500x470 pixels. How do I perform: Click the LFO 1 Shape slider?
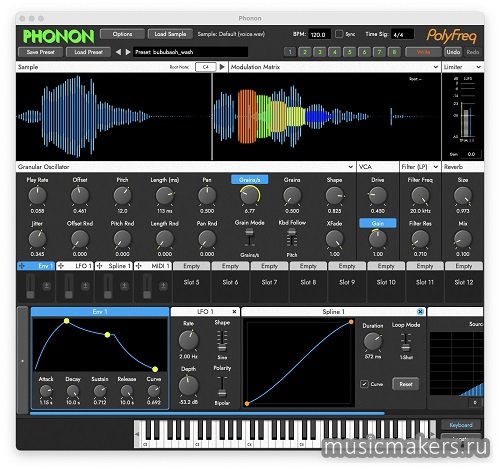(222, 341)
